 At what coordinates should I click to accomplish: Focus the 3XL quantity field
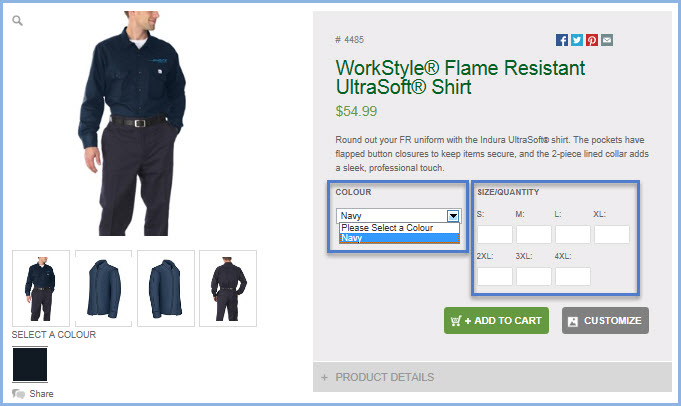click(534, 277)
